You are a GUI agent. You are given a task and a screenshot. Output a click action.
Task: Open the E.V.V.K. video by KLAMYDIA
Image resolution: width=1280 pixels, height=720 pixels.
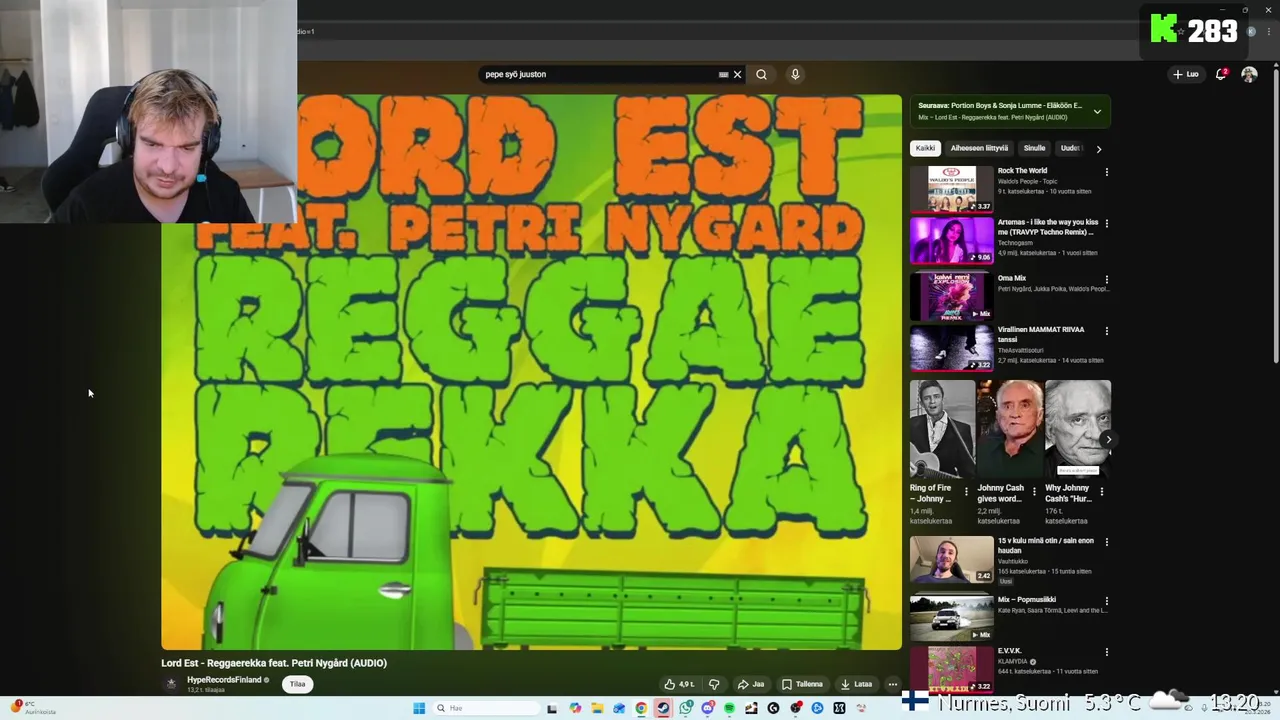coord(952,669)
